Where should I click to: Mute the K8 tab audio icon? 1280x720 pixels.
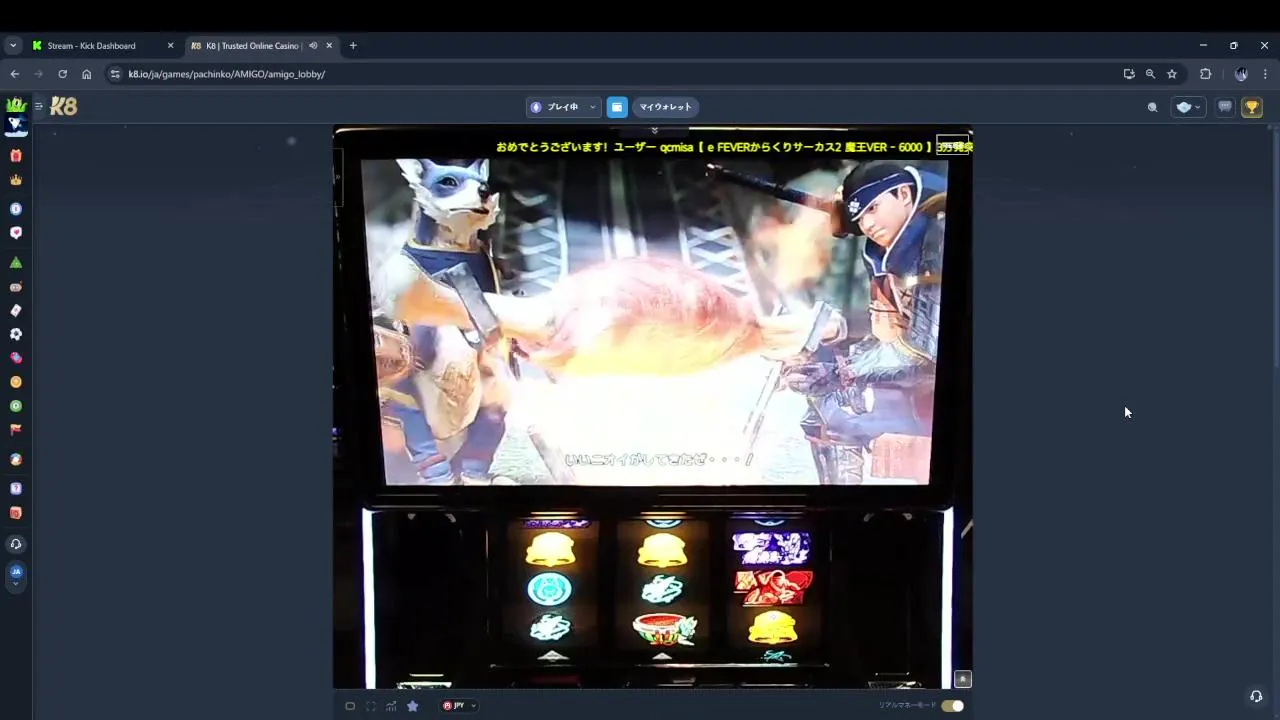(x=313, y=46)
